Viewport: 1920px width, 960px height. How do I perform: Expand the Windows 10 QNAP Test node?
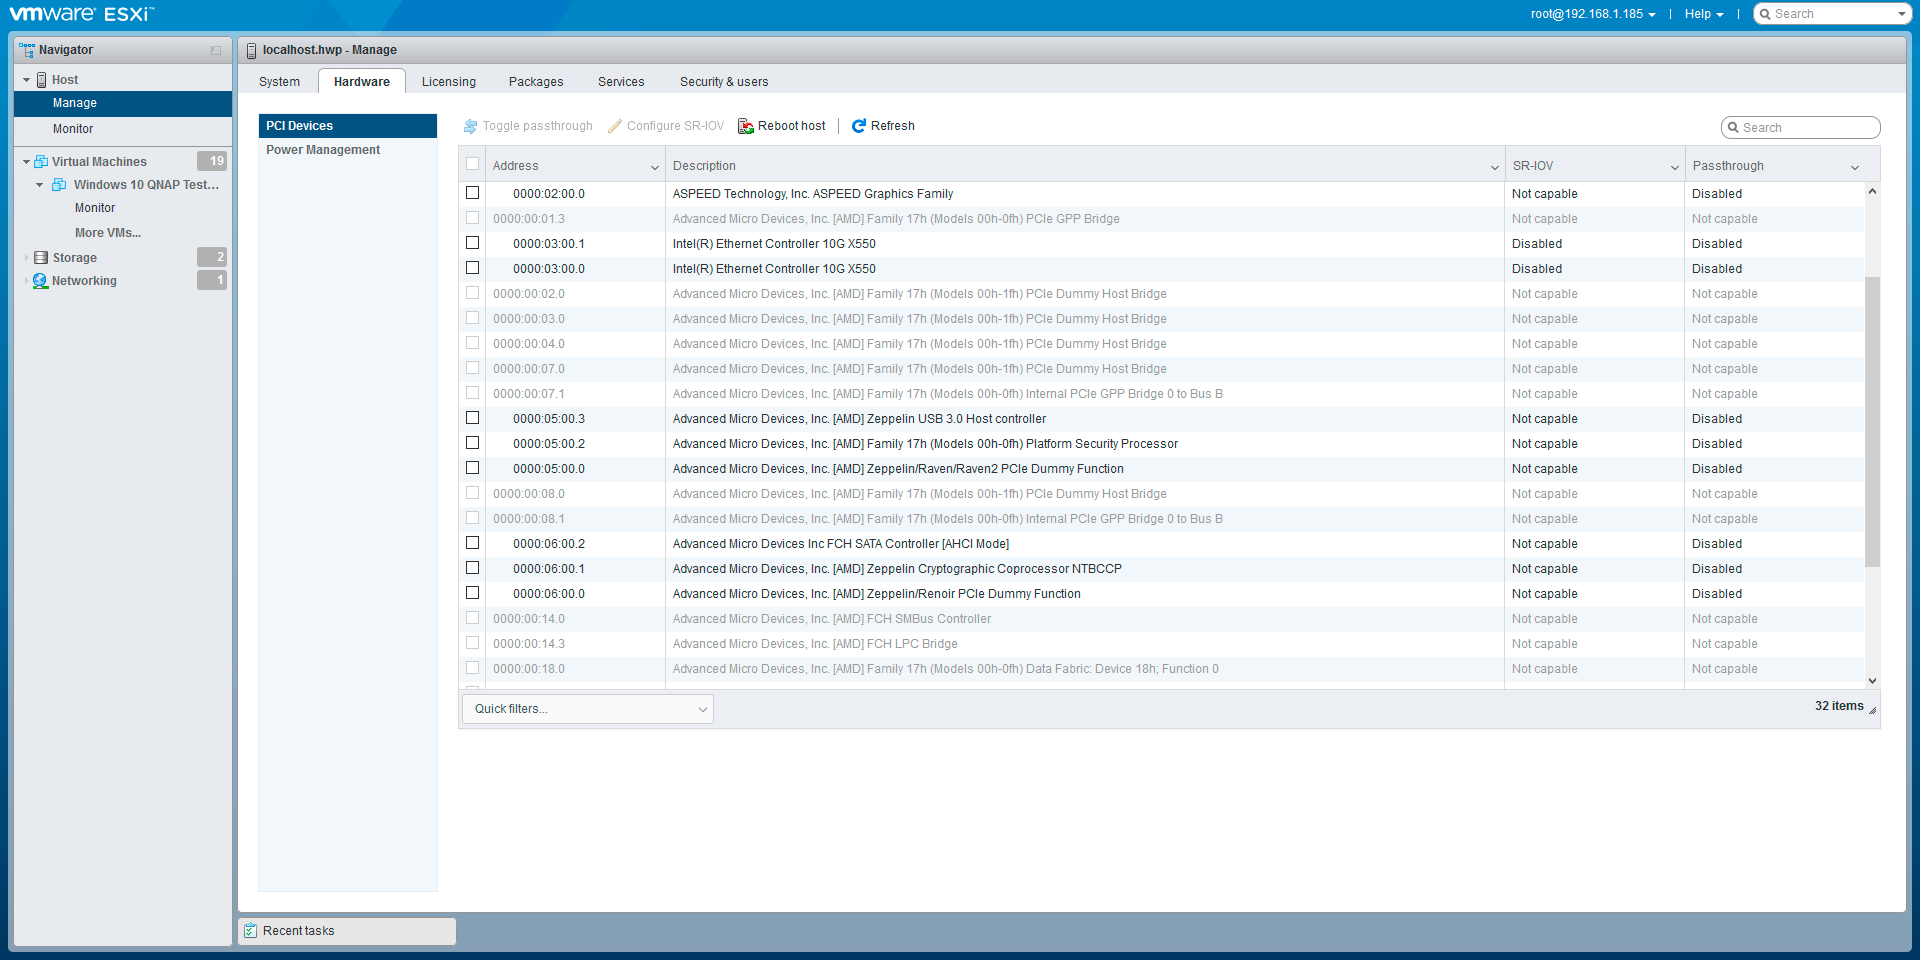pyautogui.click(x=39, y=185)
